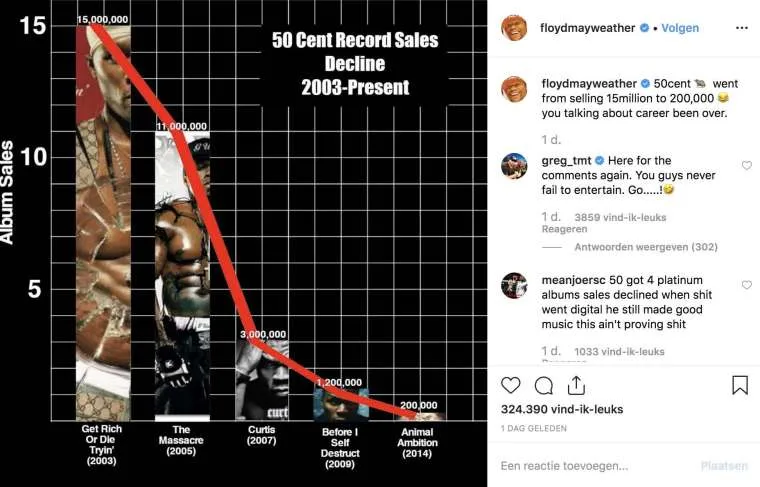Click 'Volgen' to follow floydmayweather
Viewport: 760px width, 487px height.
pyautogui.click(x=680, y=28)
